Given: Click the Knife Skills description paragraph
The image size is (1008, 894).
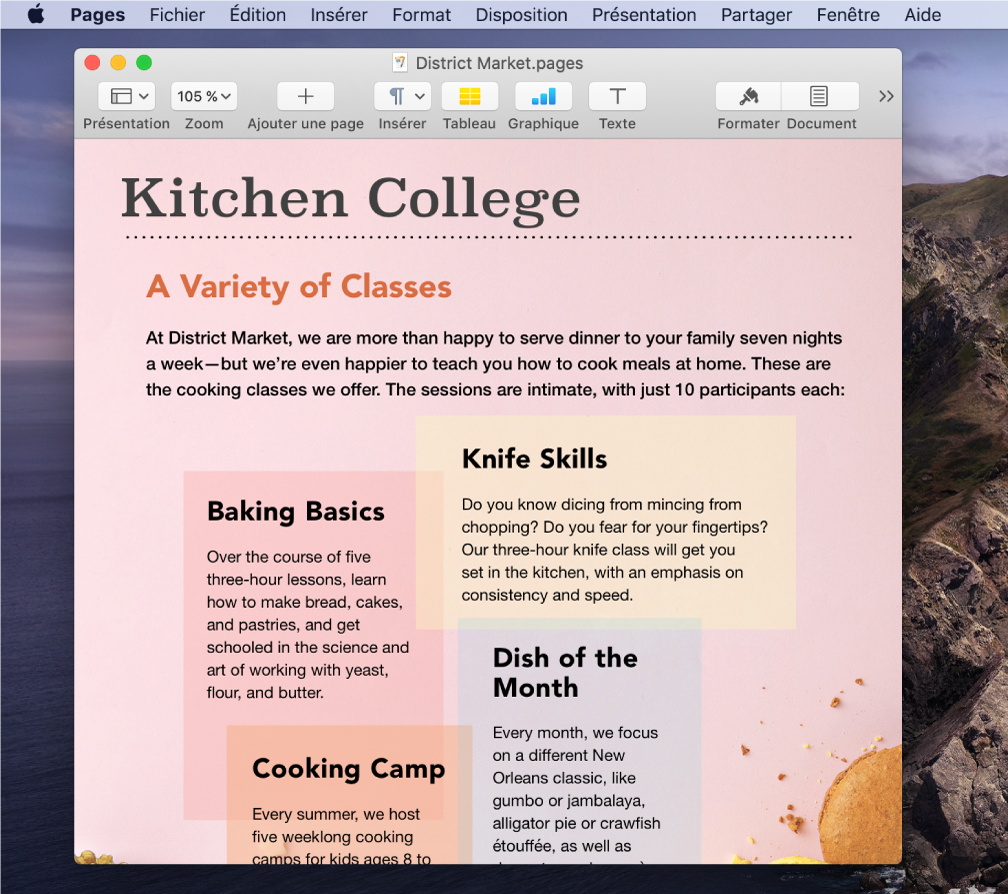Looking at the screenshot, I should pos(615,550).
